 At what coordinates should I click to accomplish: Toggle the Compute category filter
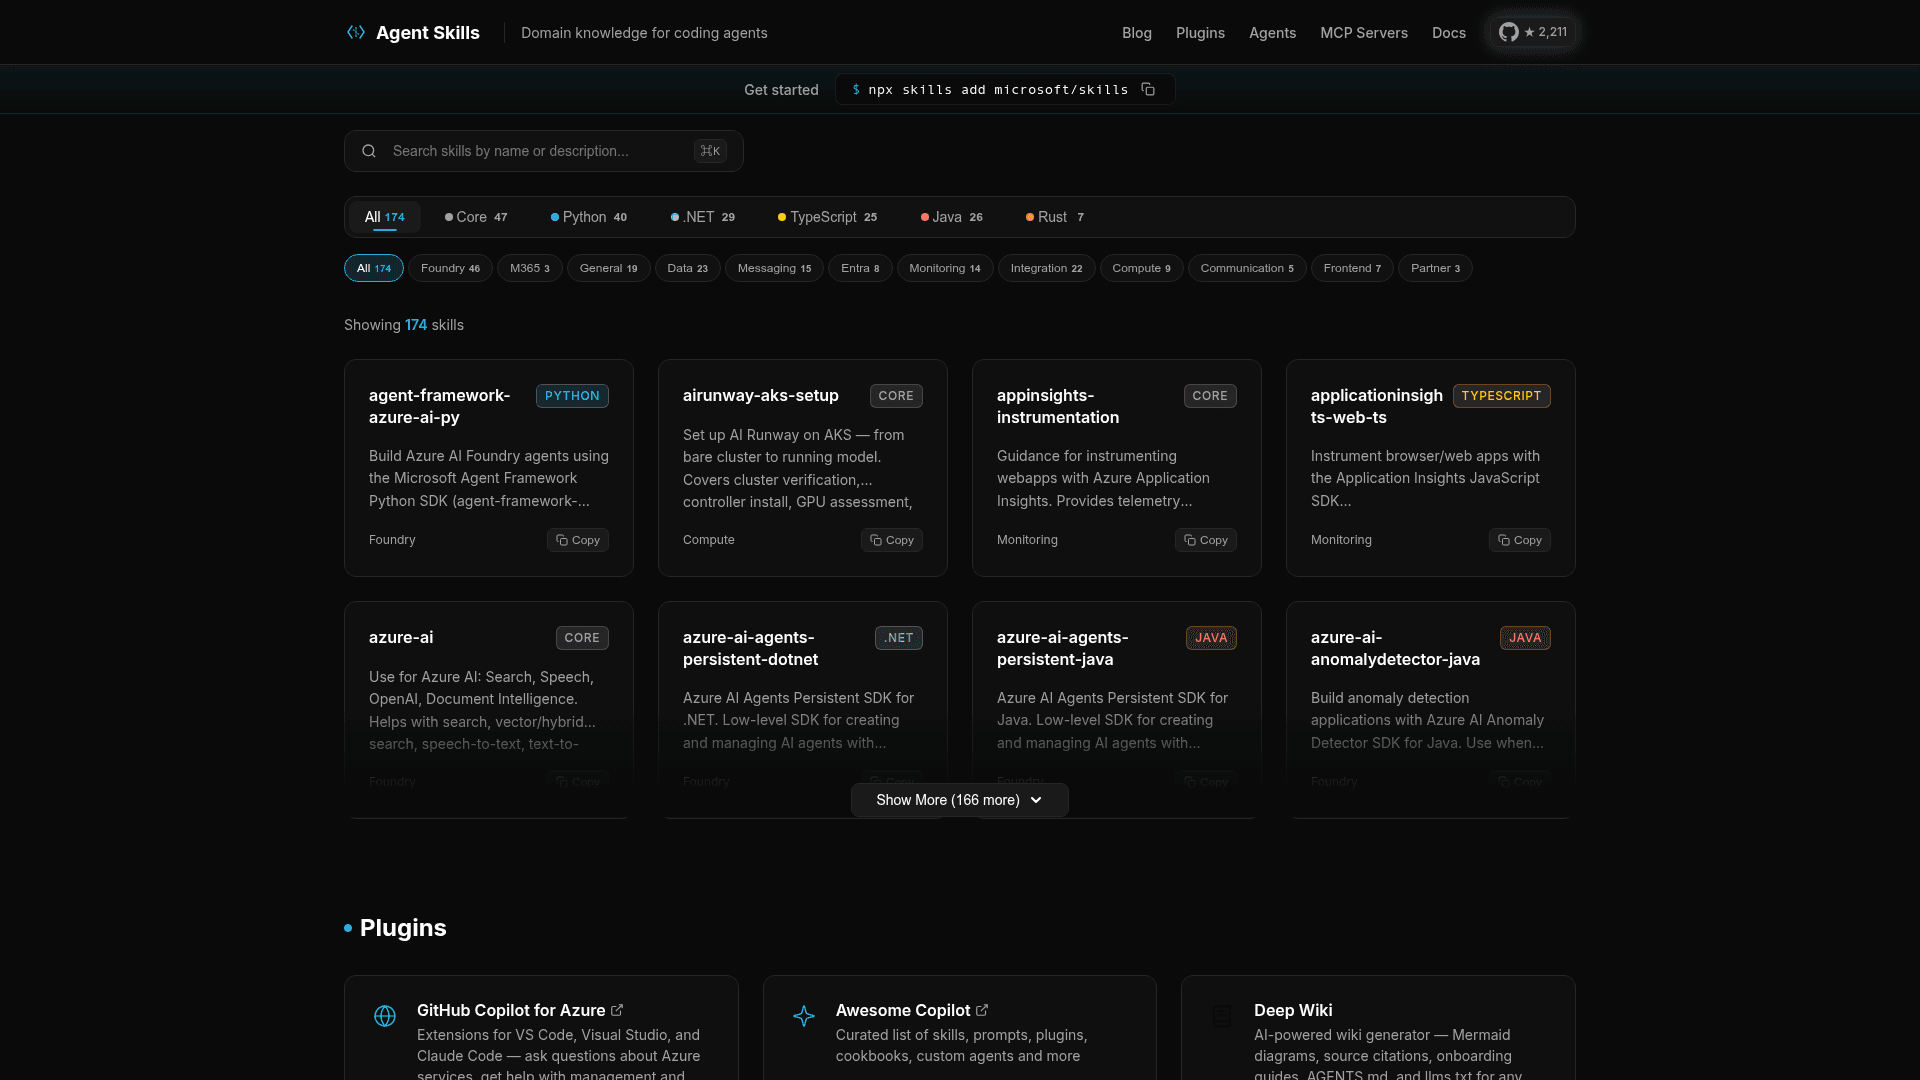(1142, 268)
